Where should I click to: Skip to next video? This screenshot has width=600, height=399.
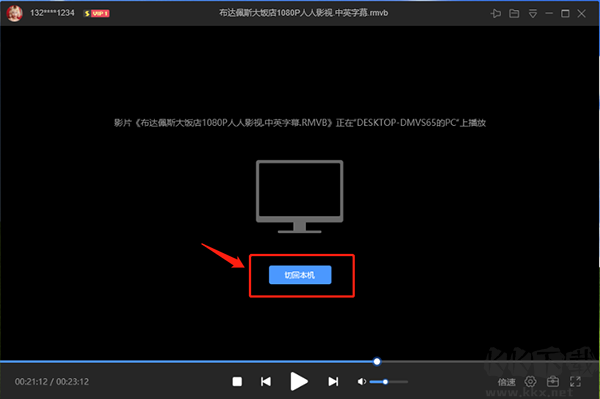tap(333, 381)
